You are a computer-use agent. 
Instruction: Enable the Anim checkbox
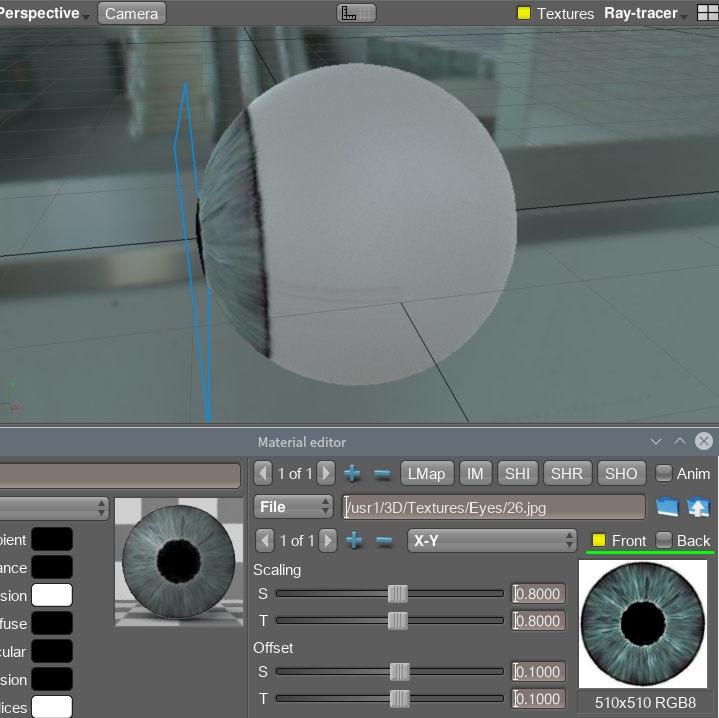tap(664, 473)
